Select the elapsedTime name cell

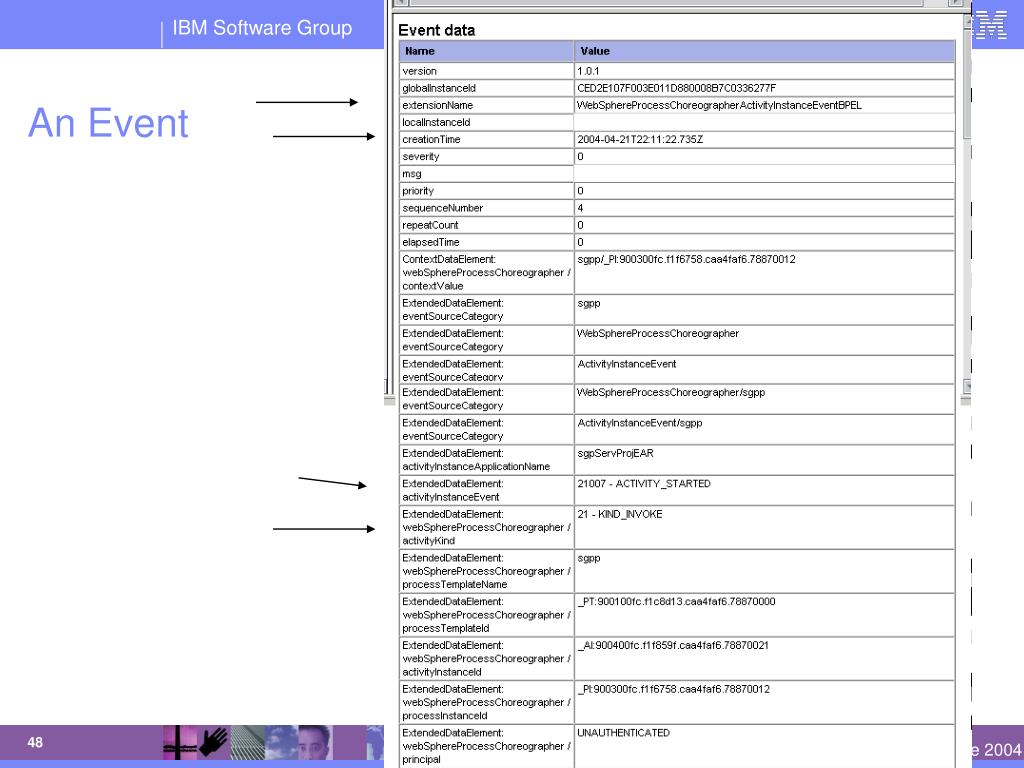pyautogui.click(x=487, y=242)
